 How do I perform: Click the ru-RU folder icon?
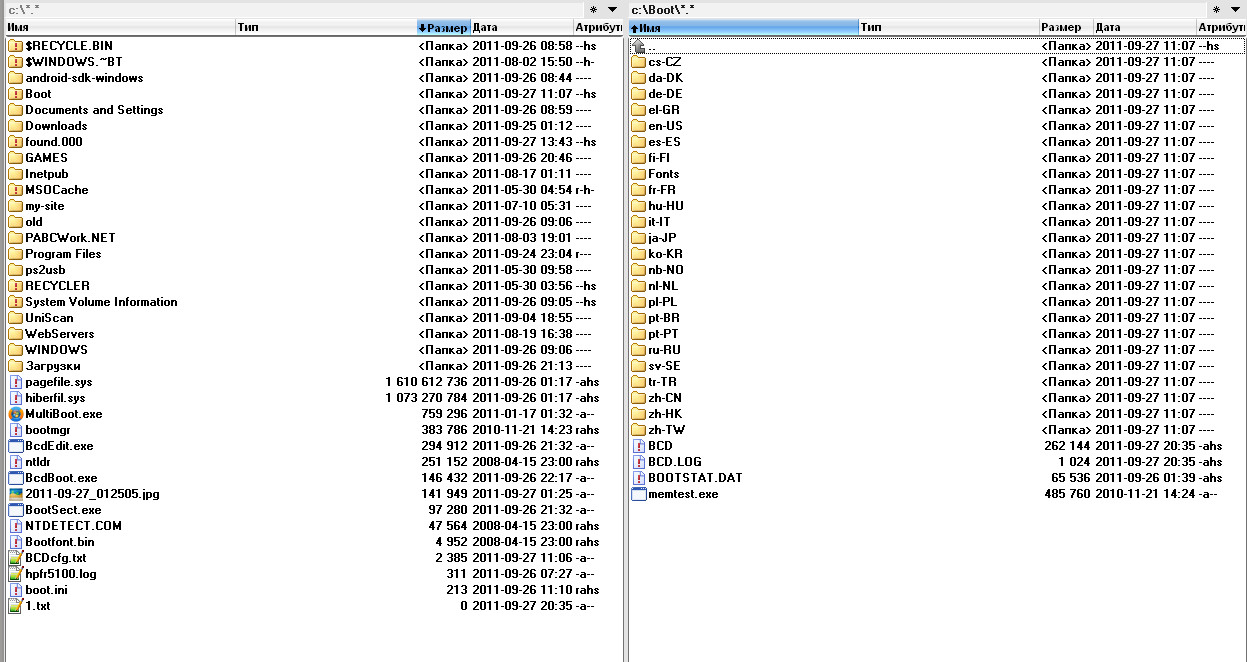(x=640, y=350)
